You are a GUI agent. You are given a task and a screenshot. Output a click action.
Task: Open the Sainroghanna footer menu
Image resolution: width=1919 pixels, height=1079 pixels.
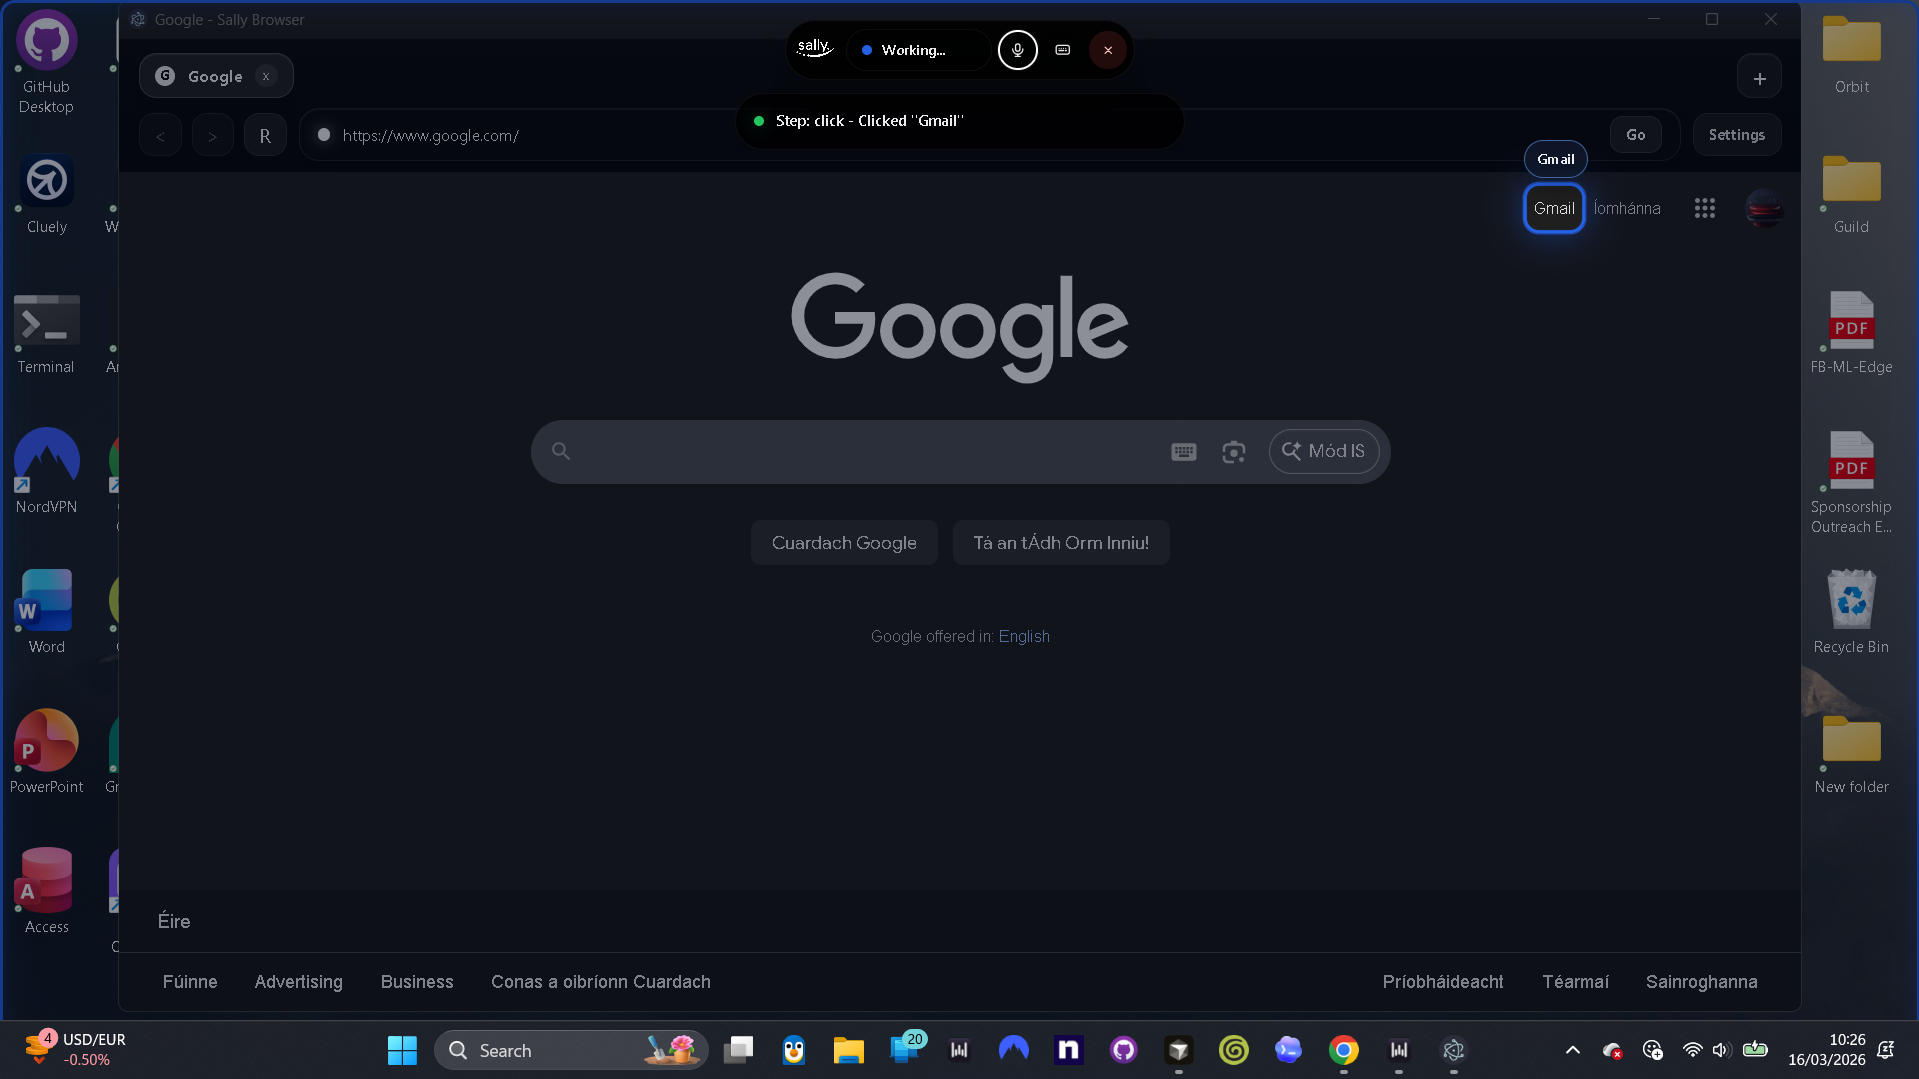tap(1702, 982)
